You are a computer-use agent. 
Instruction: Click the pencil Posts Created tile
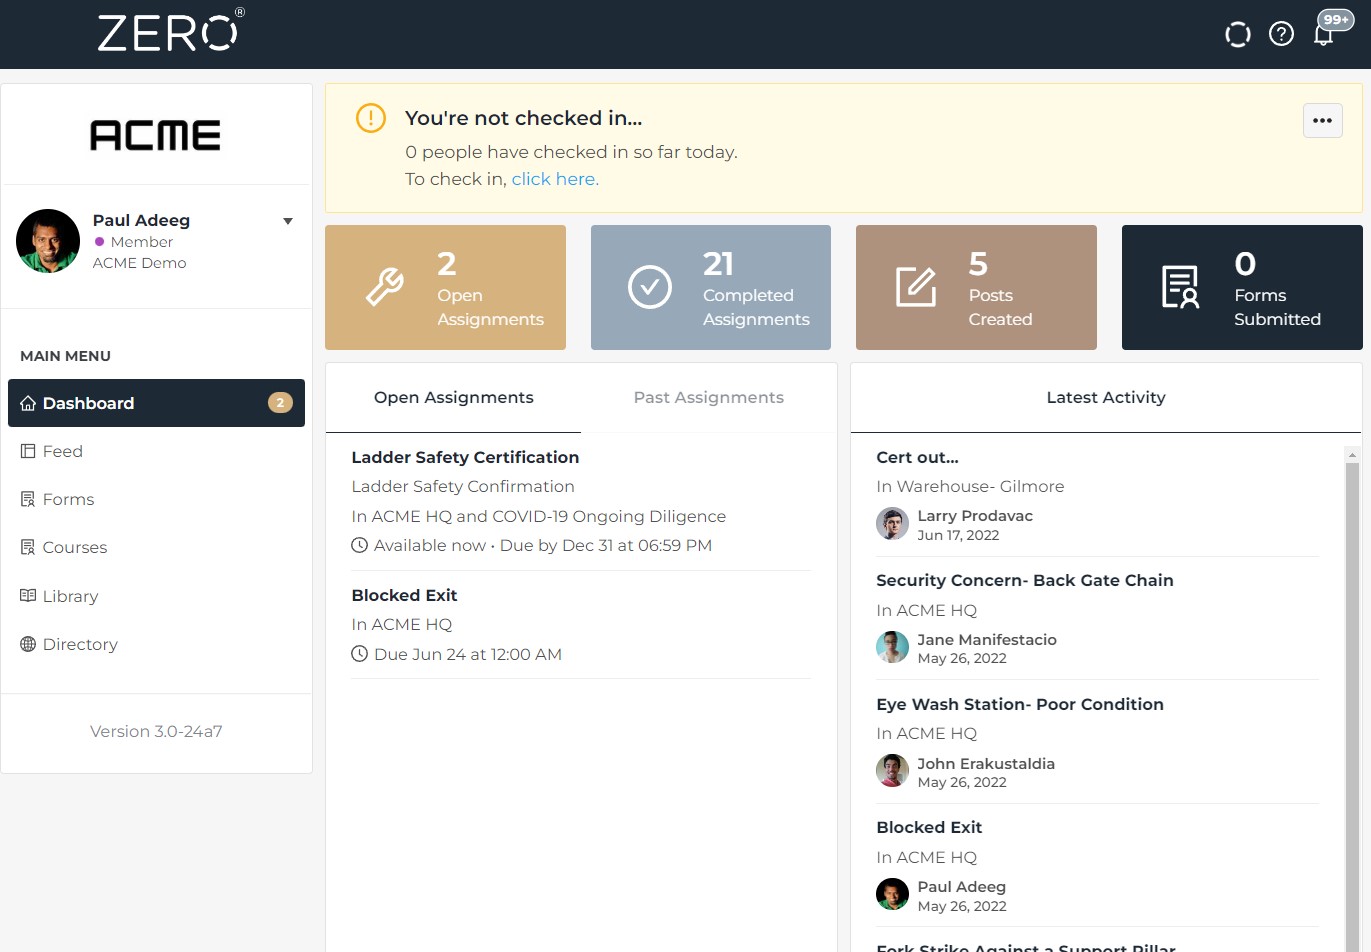point(975,288)
